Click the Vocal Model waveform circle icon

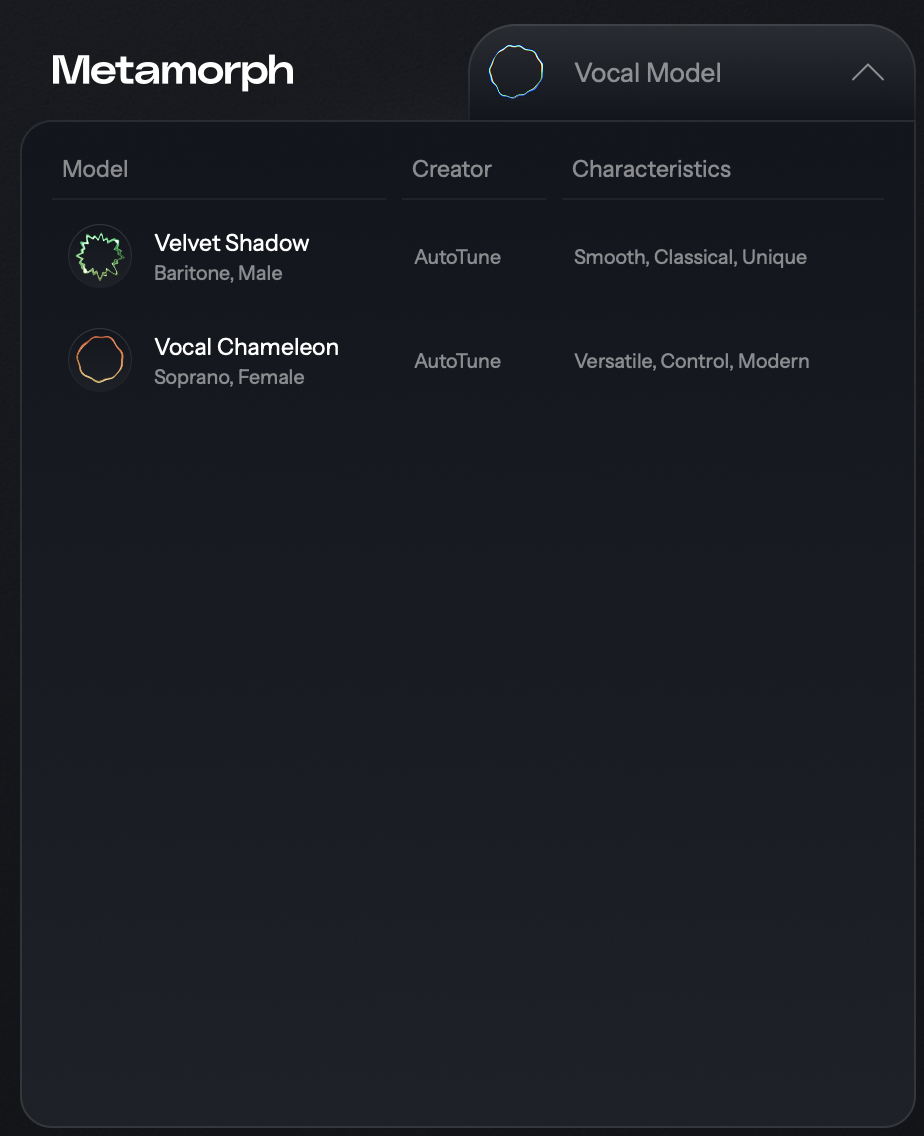tap(516, 73)
